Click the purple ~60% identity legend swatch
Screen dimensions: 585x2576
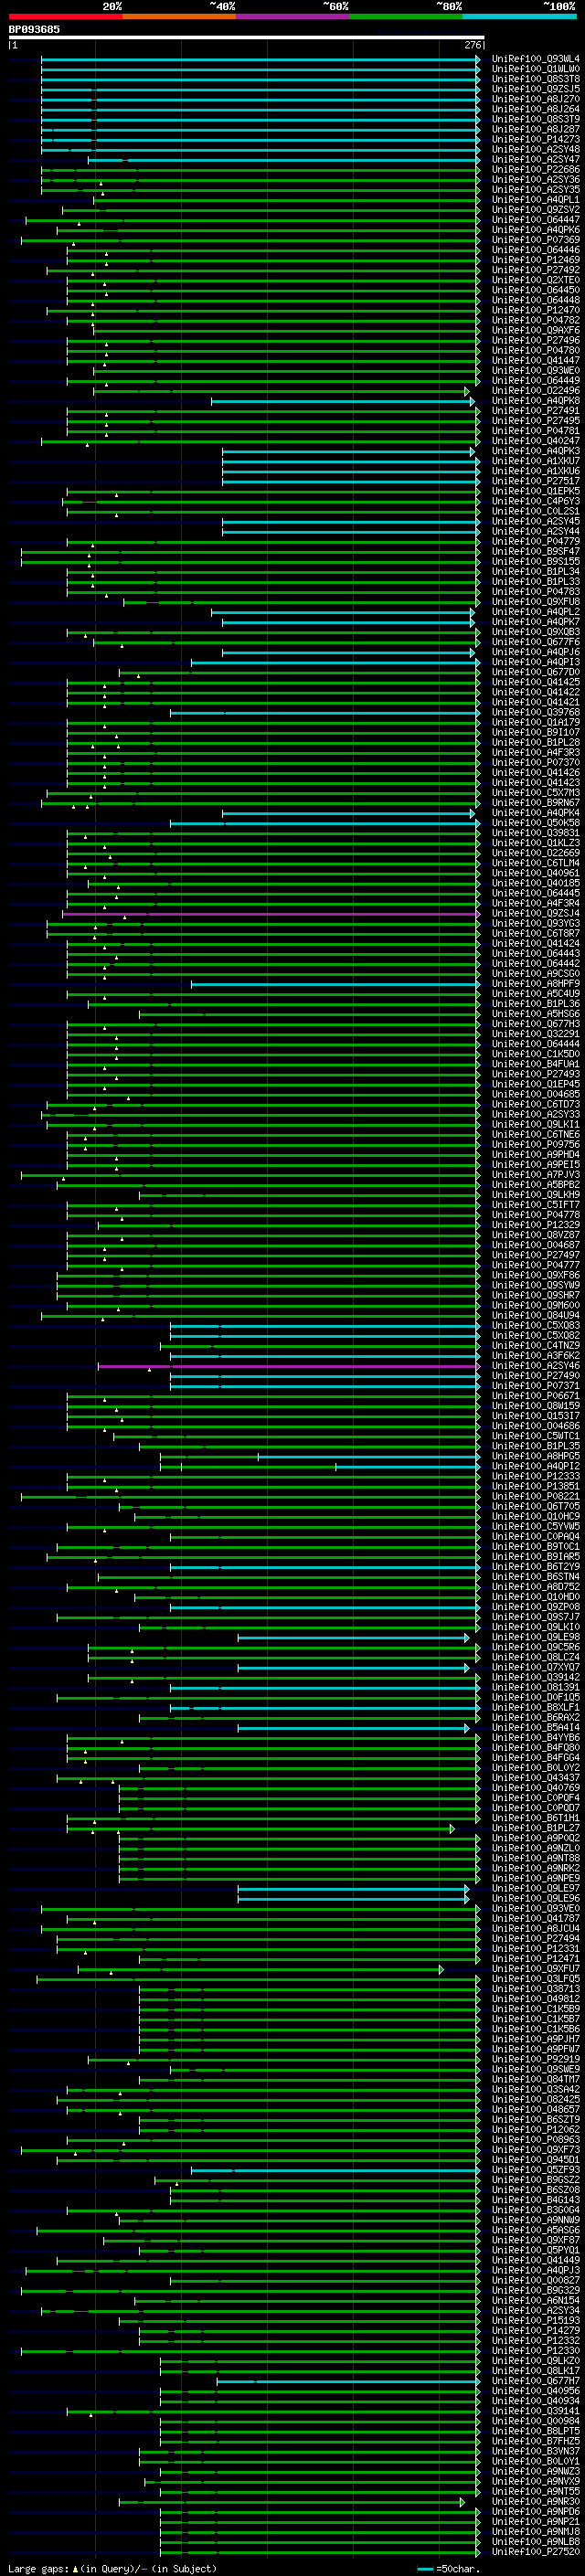coord(292,16)
